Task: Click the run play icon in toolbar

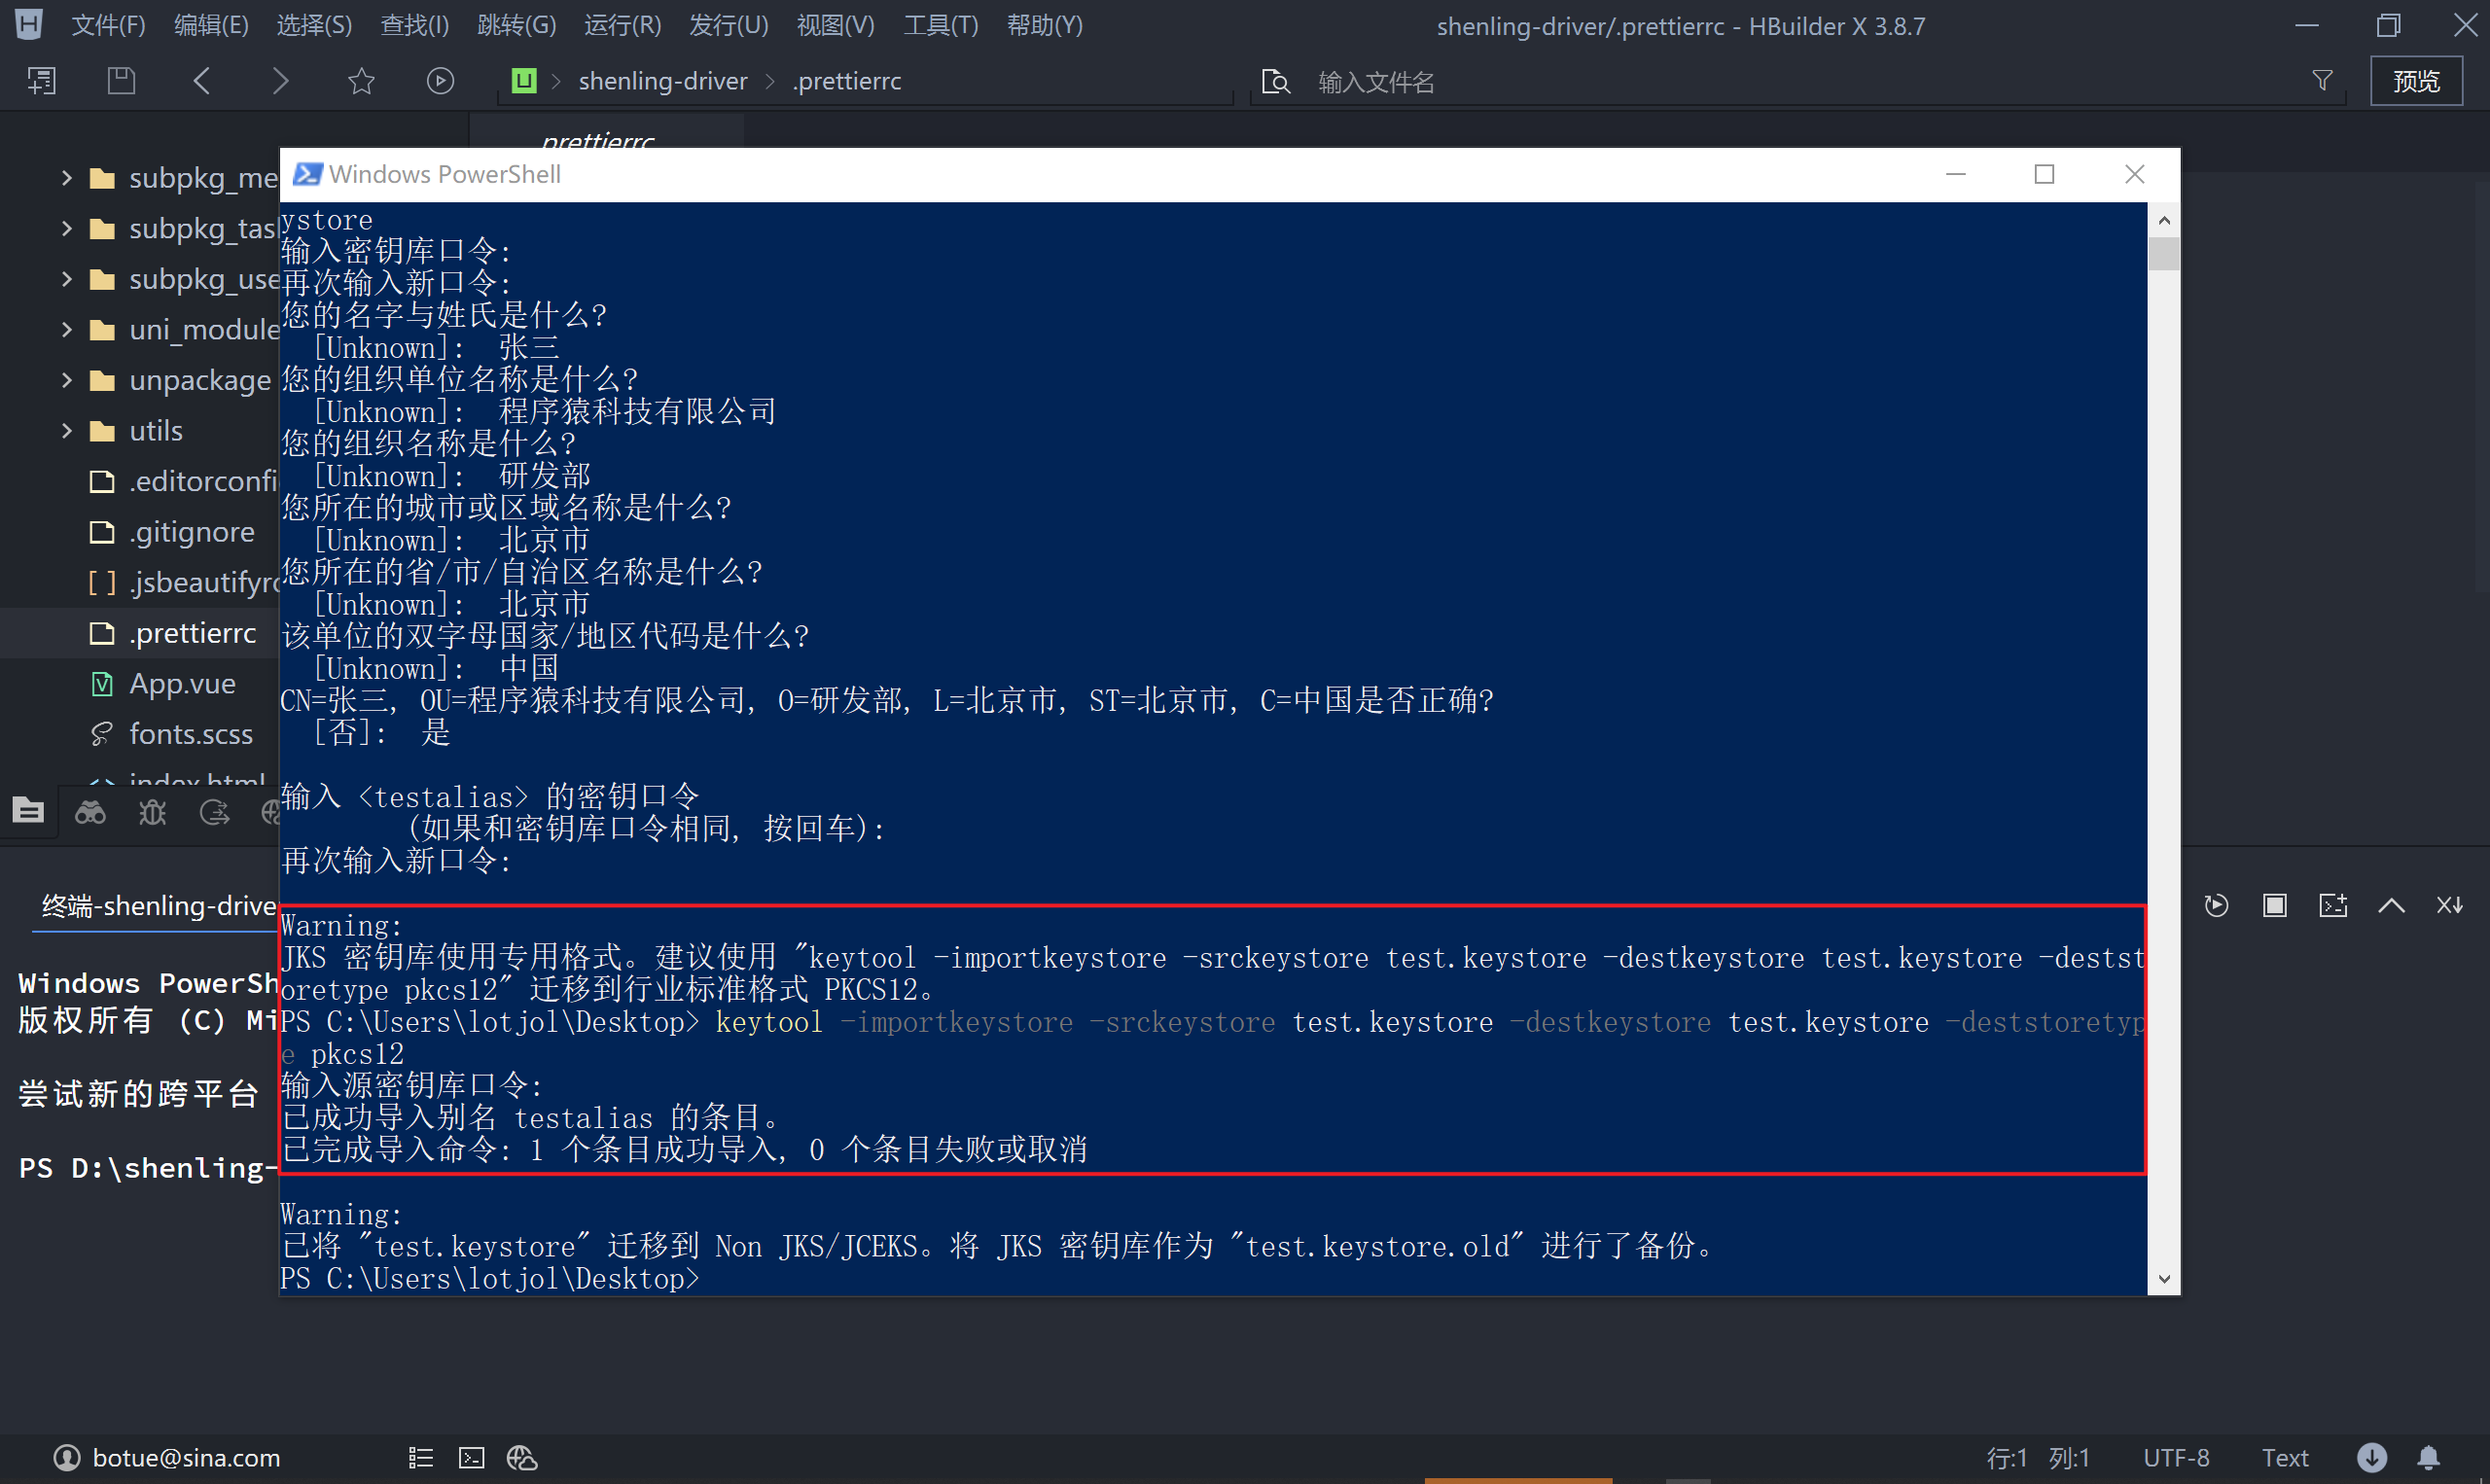Action: (440, 81)
